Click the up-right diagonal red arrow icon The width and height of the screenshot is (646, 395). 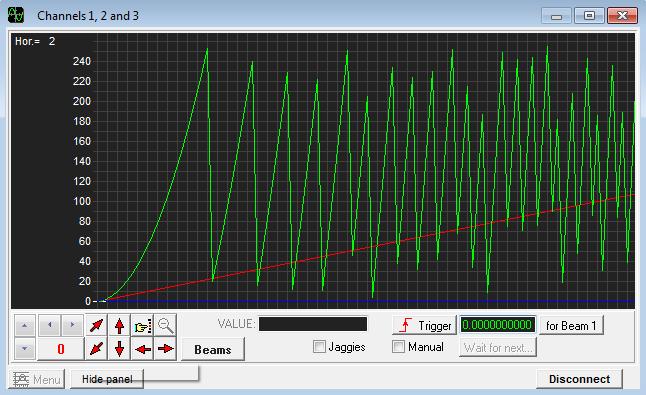96,326
